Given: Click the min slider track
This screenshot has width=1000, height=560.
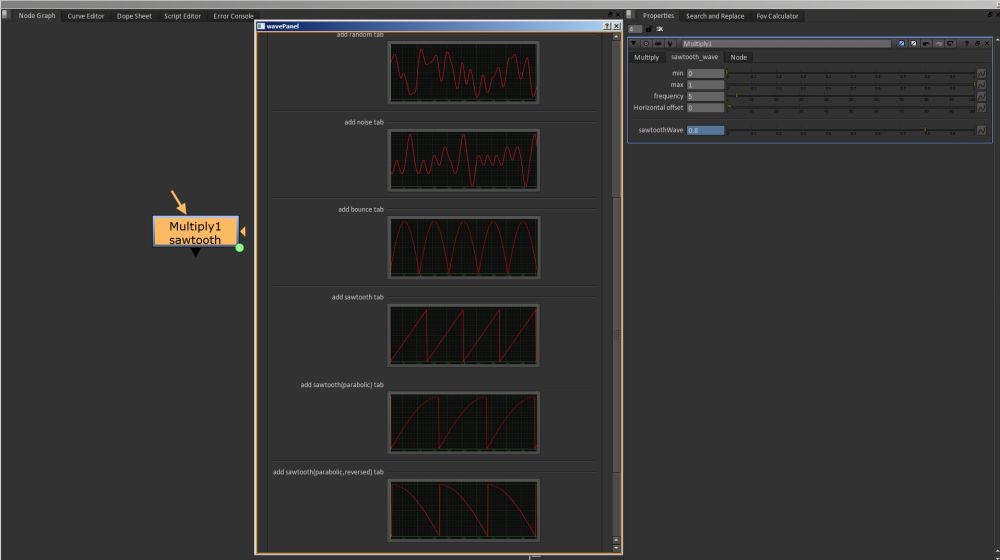Looking at the screenshot, I should 851,73.
